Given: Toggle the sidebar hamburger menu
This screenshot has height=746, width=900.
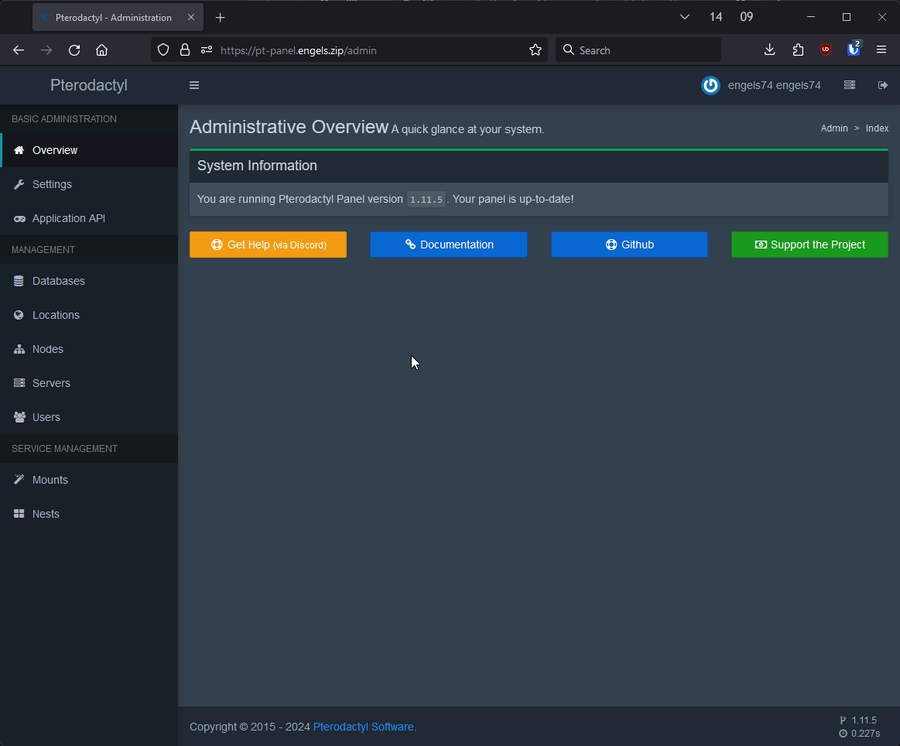Looking at the screenshot, I should pos(194,85).
